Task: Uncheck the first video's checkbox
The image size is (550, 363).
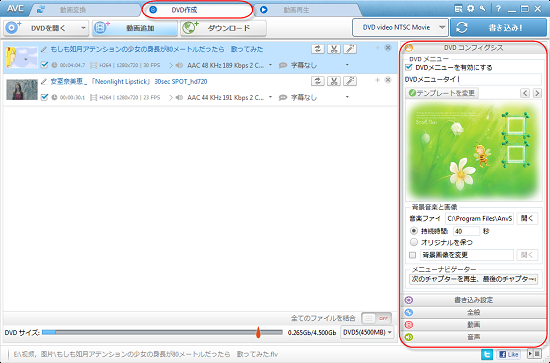Action: pos(44,65)
